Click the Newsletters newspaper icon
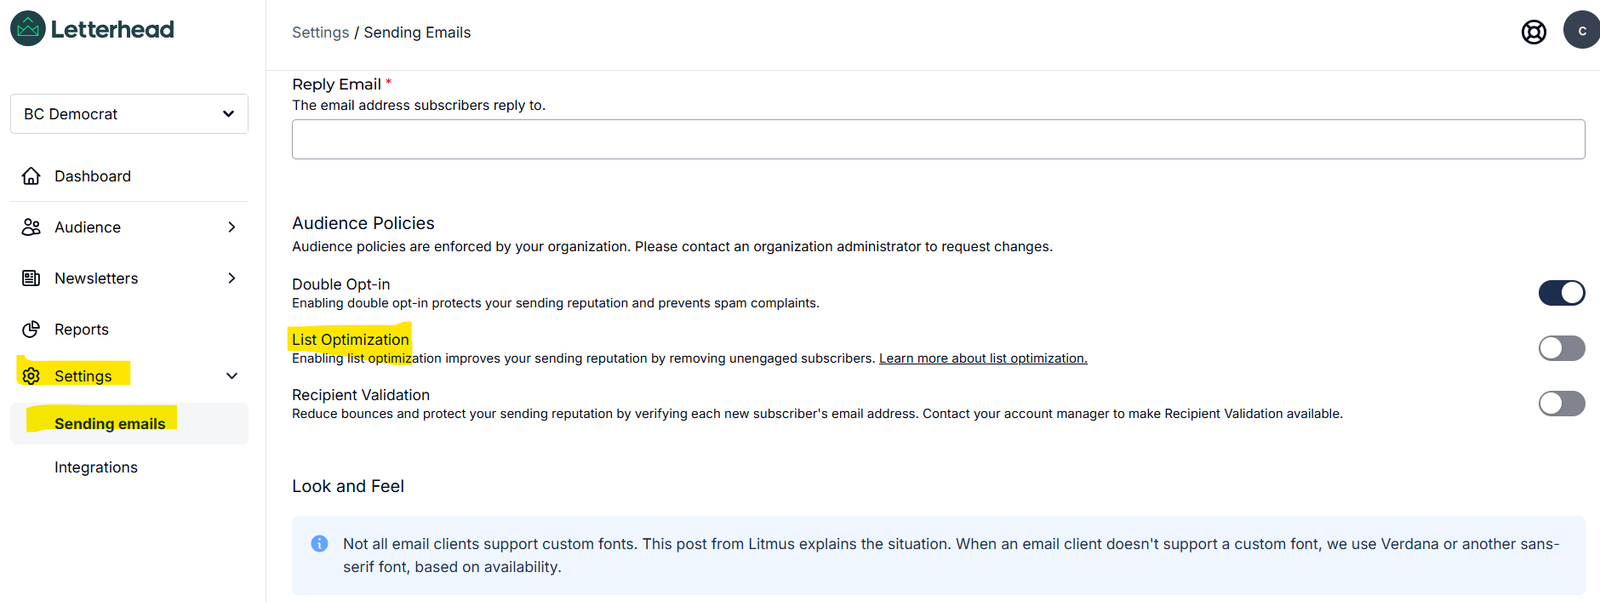 [x=31, y=278]
